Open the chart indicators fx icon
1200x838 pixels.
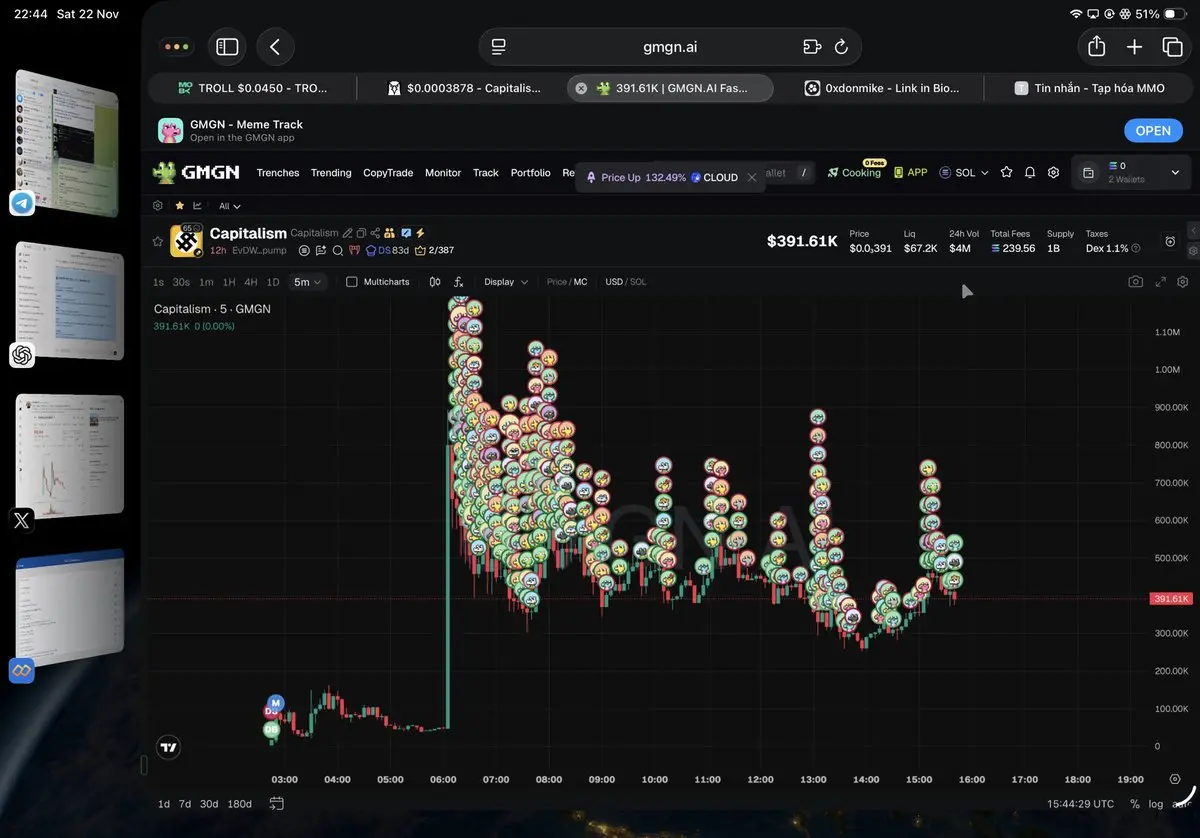pos(458,282)
